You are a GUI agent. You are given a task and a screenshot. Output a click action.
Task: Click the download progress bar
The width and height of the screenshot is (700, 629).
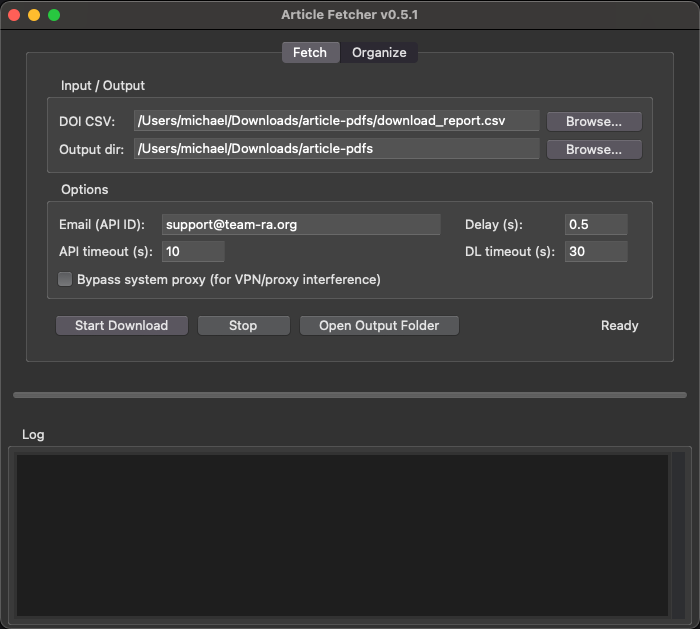(x=350, y=395)
